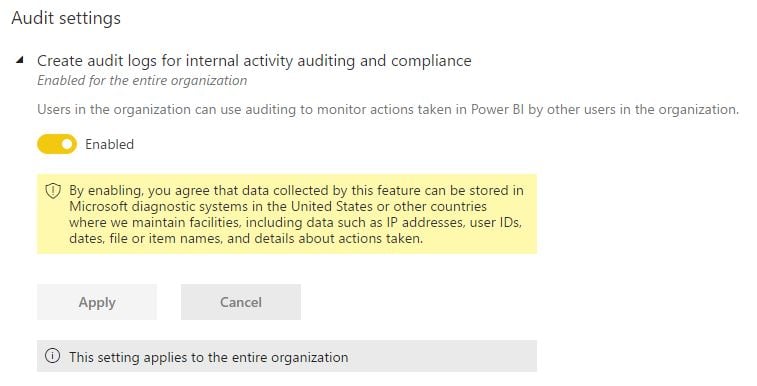Click the 'Microsoft diagnostic systems' text line
This screenshot has height=386, width=757.
click(278, 207)
